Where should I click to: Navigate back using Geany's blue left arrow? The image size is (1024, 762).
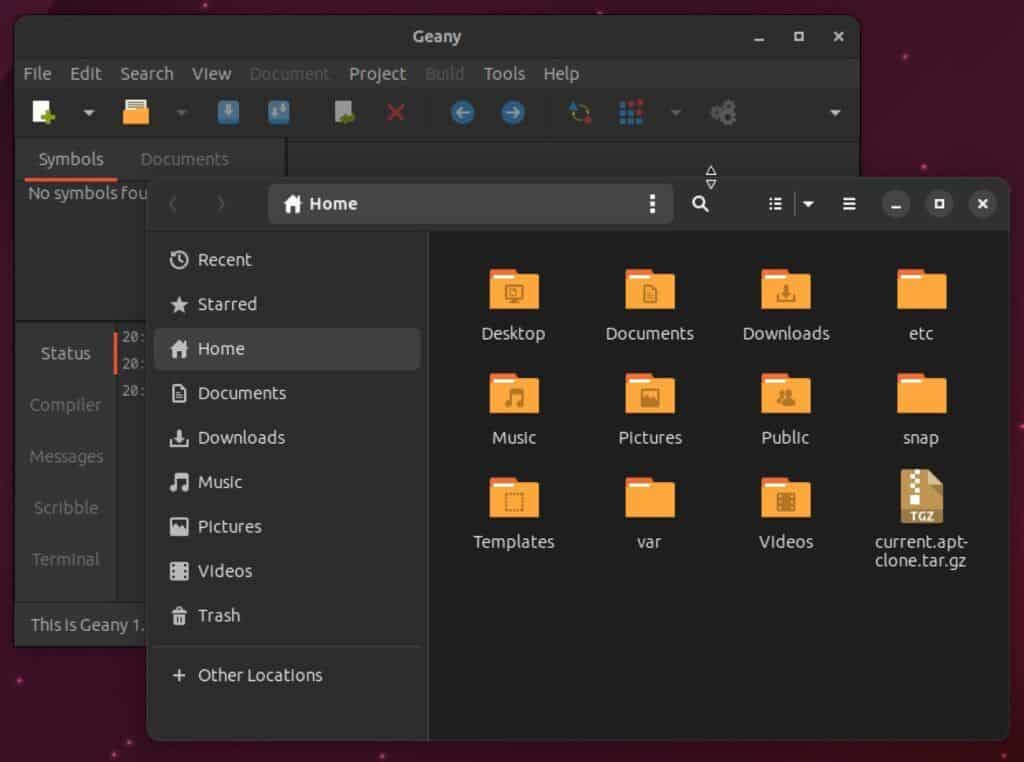pyautogui.click(x=462, y=112)
